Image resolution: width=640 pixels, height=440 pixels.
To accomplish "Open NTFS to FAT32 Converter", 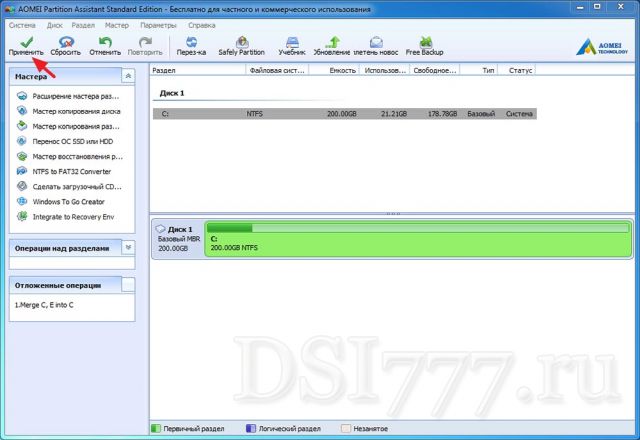I will coord(71,172).
